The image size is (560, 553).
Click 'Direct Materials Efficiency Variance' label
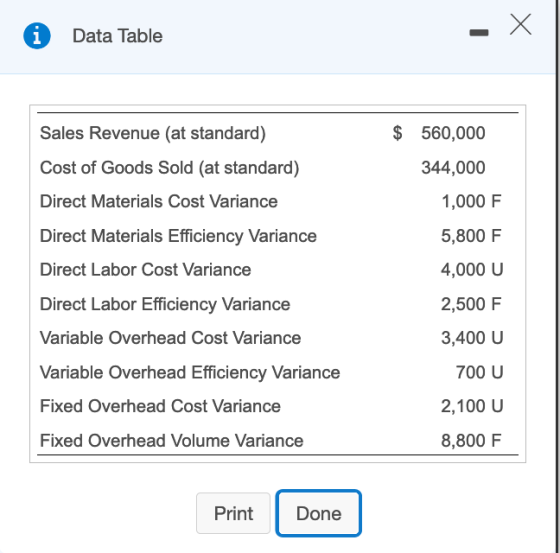coord(178,236)
